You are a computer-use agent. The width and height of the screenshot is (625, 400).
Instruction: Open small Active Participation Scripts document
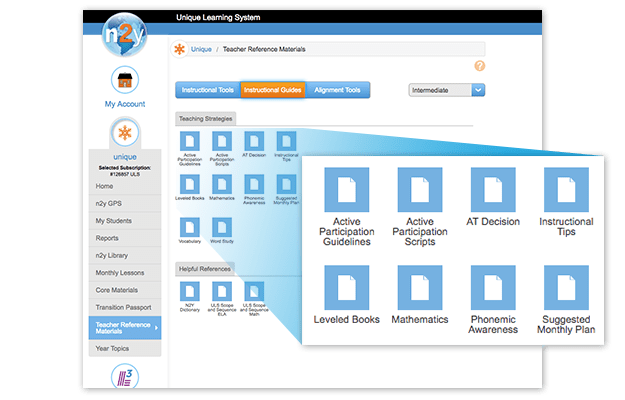pos(222,141)
